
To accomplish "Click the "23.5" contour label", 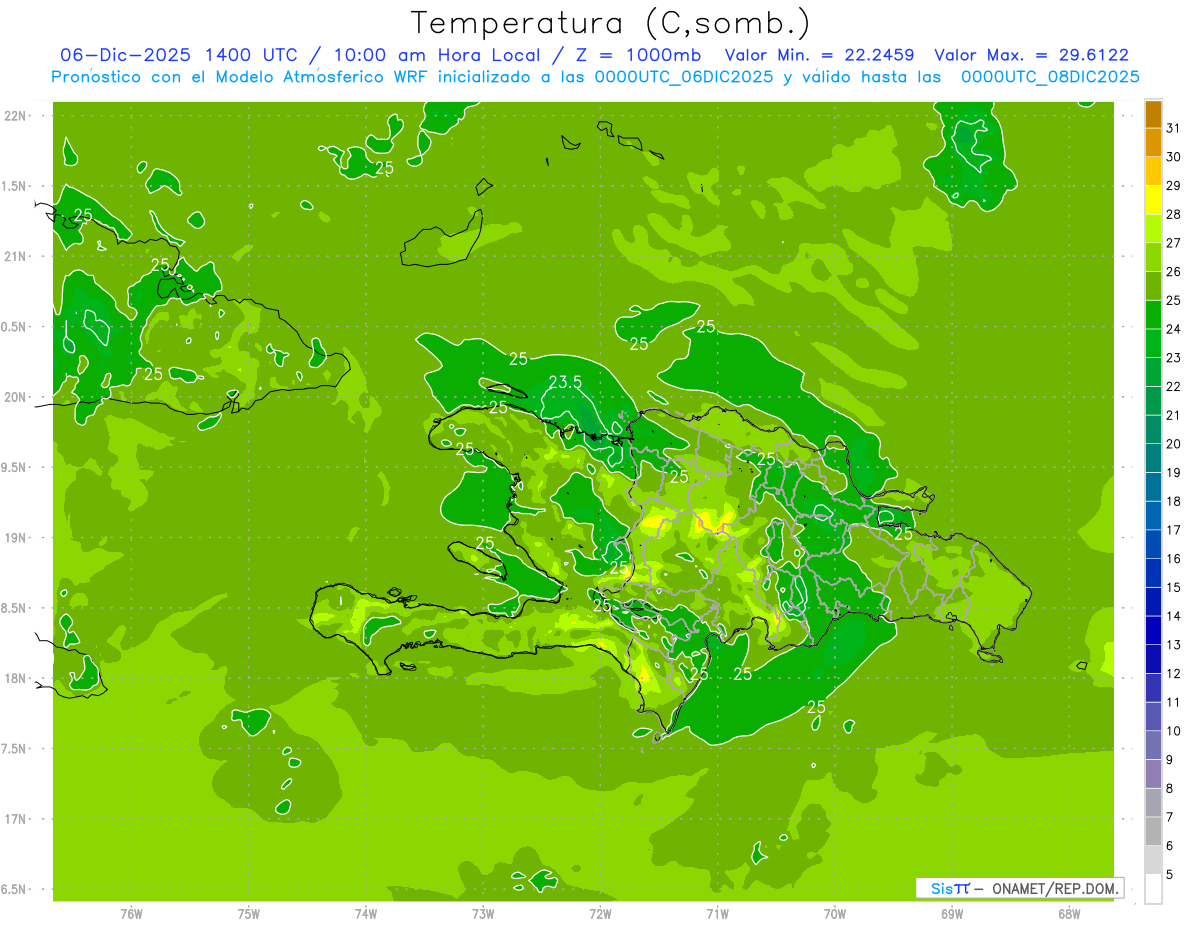I will tap(566, 382).
